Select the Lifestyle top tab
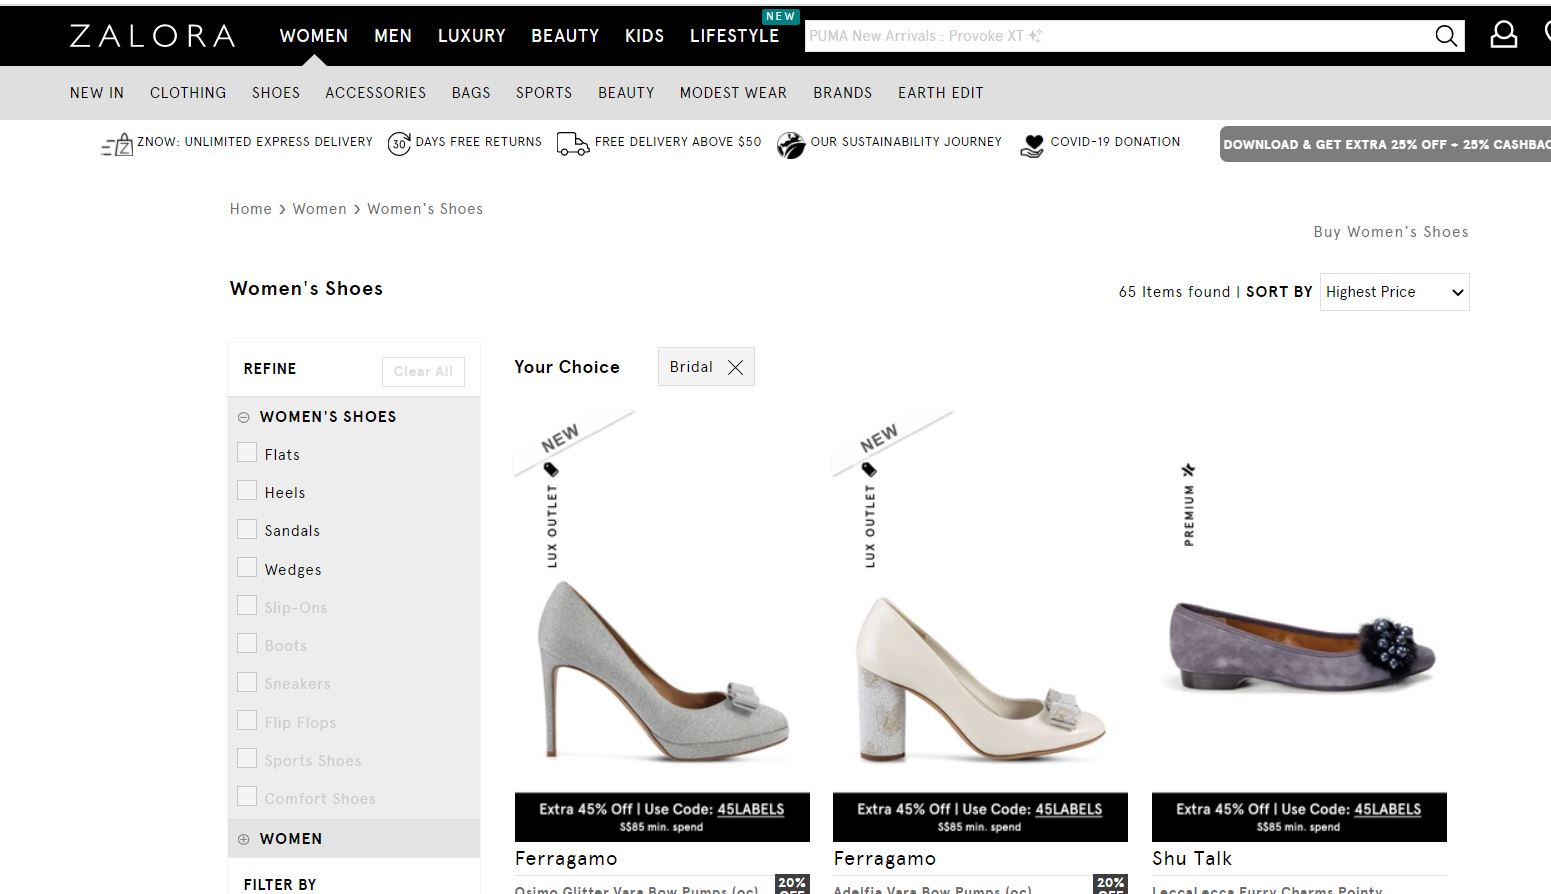 click(734, 36)
